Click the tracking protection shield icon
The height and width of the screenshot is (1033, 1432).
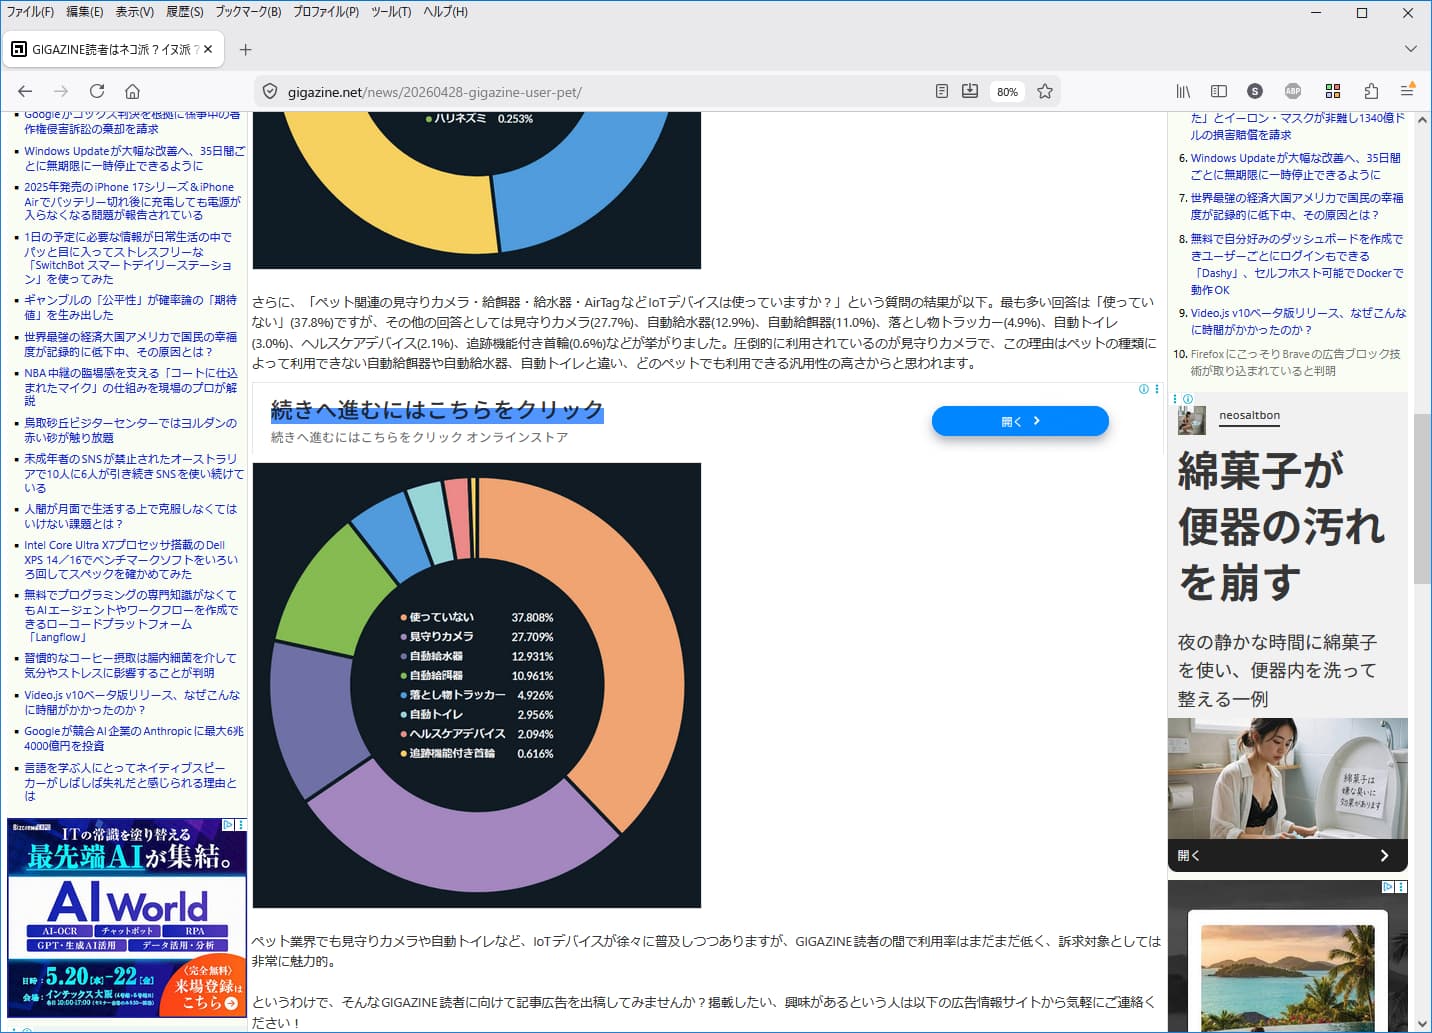[x=269, y=92]
